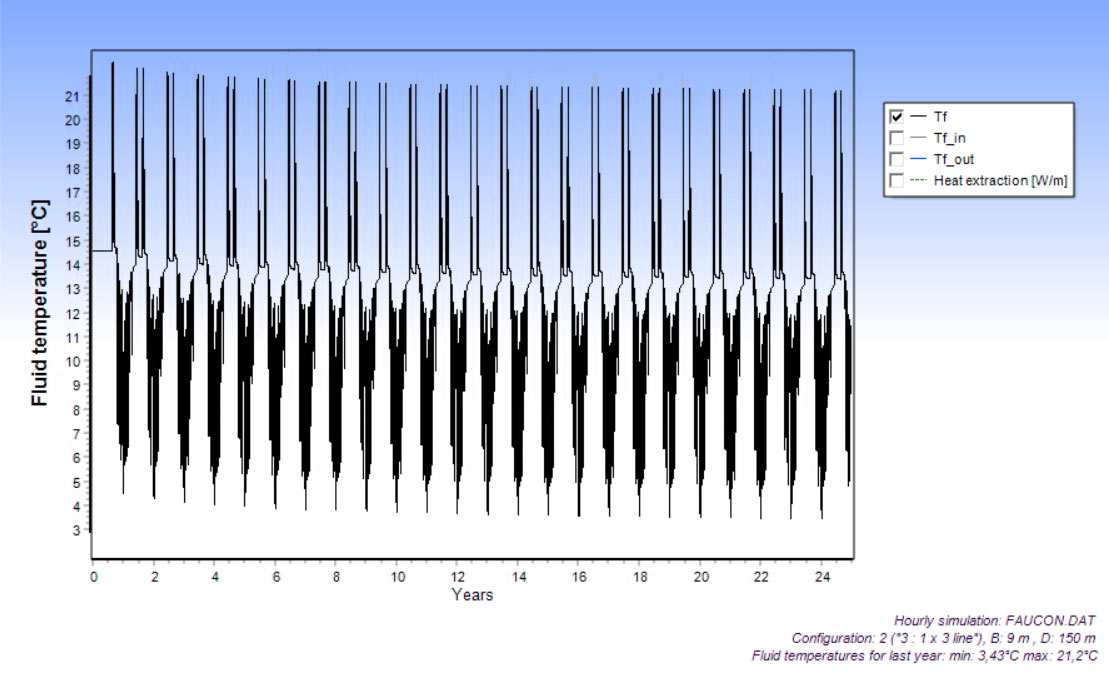
Task: Click the "Heat extraction [W/m]" legend label
Action: [x=1000, y=180]
